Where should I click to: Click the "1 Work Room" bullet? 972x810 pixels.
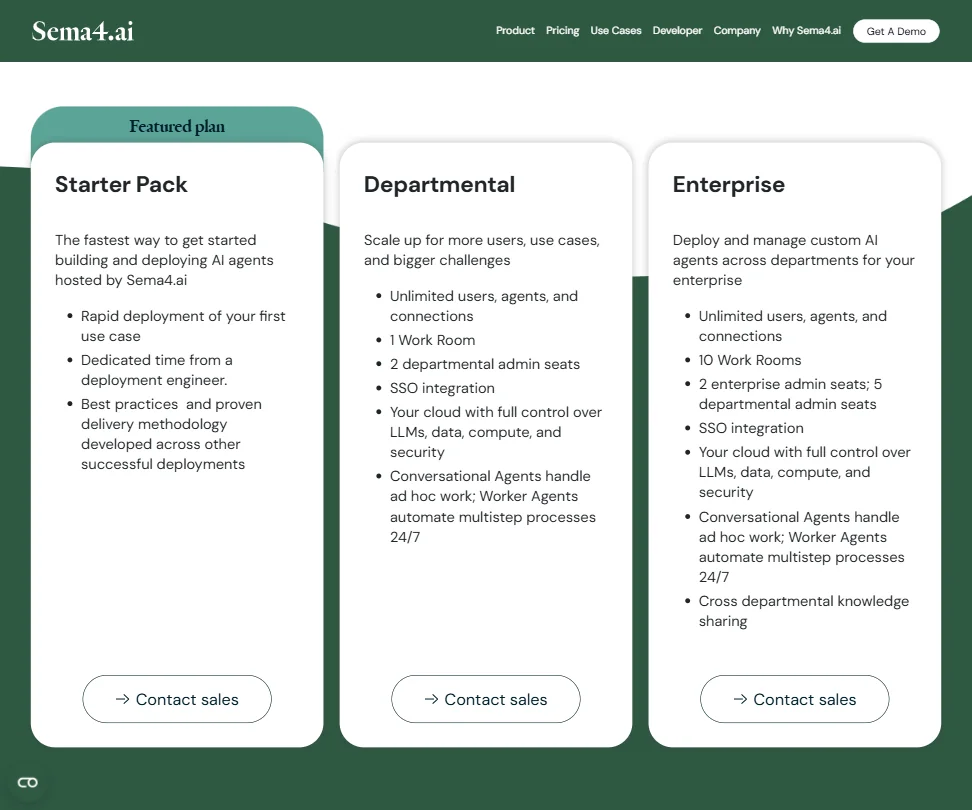(432, 340)
